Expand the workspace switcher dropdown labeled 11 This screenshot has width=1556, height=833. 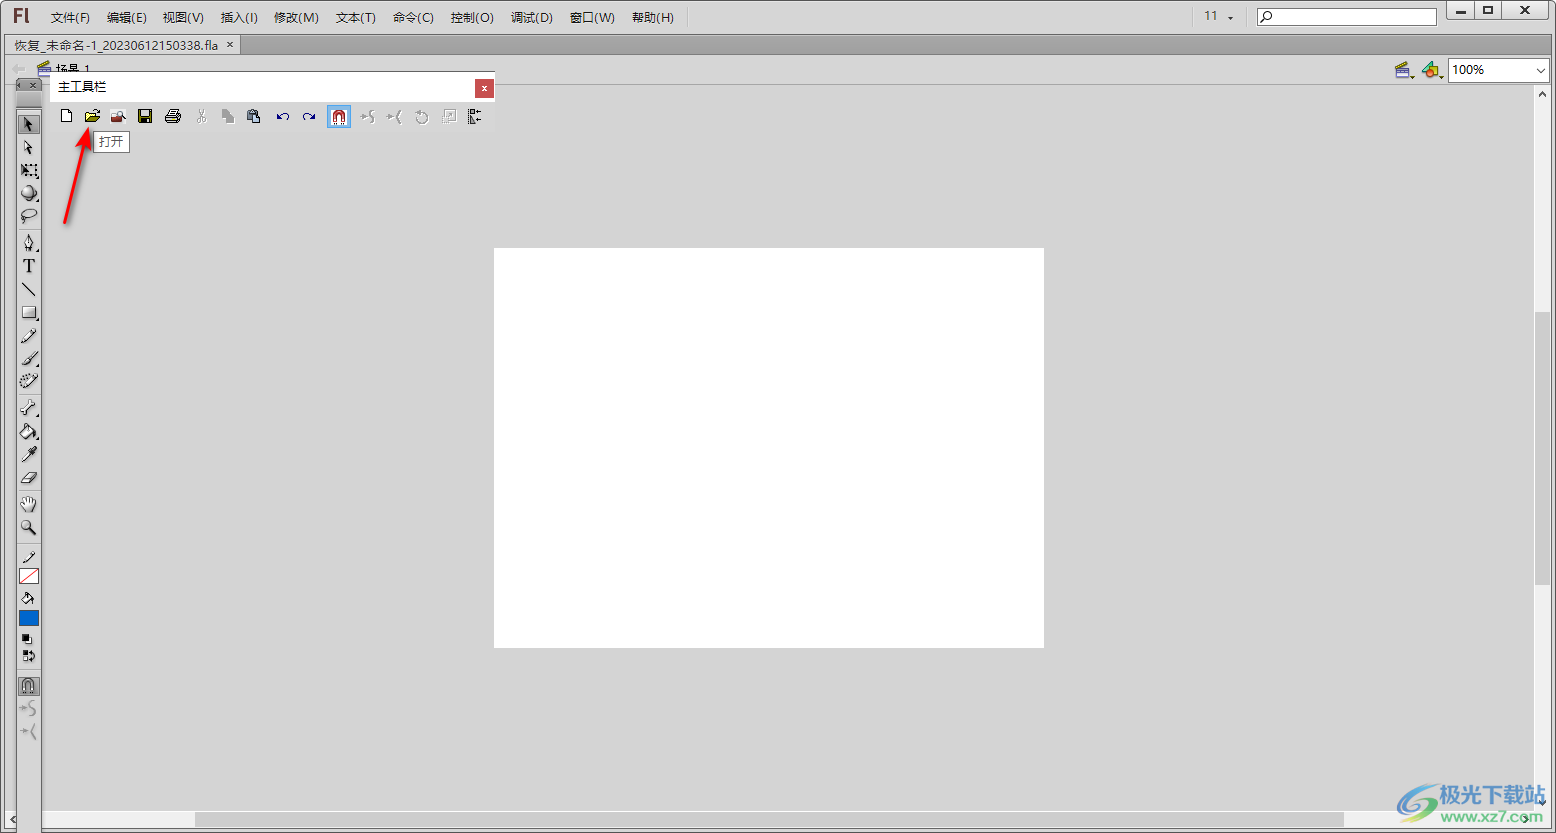tap(1218, 16)
